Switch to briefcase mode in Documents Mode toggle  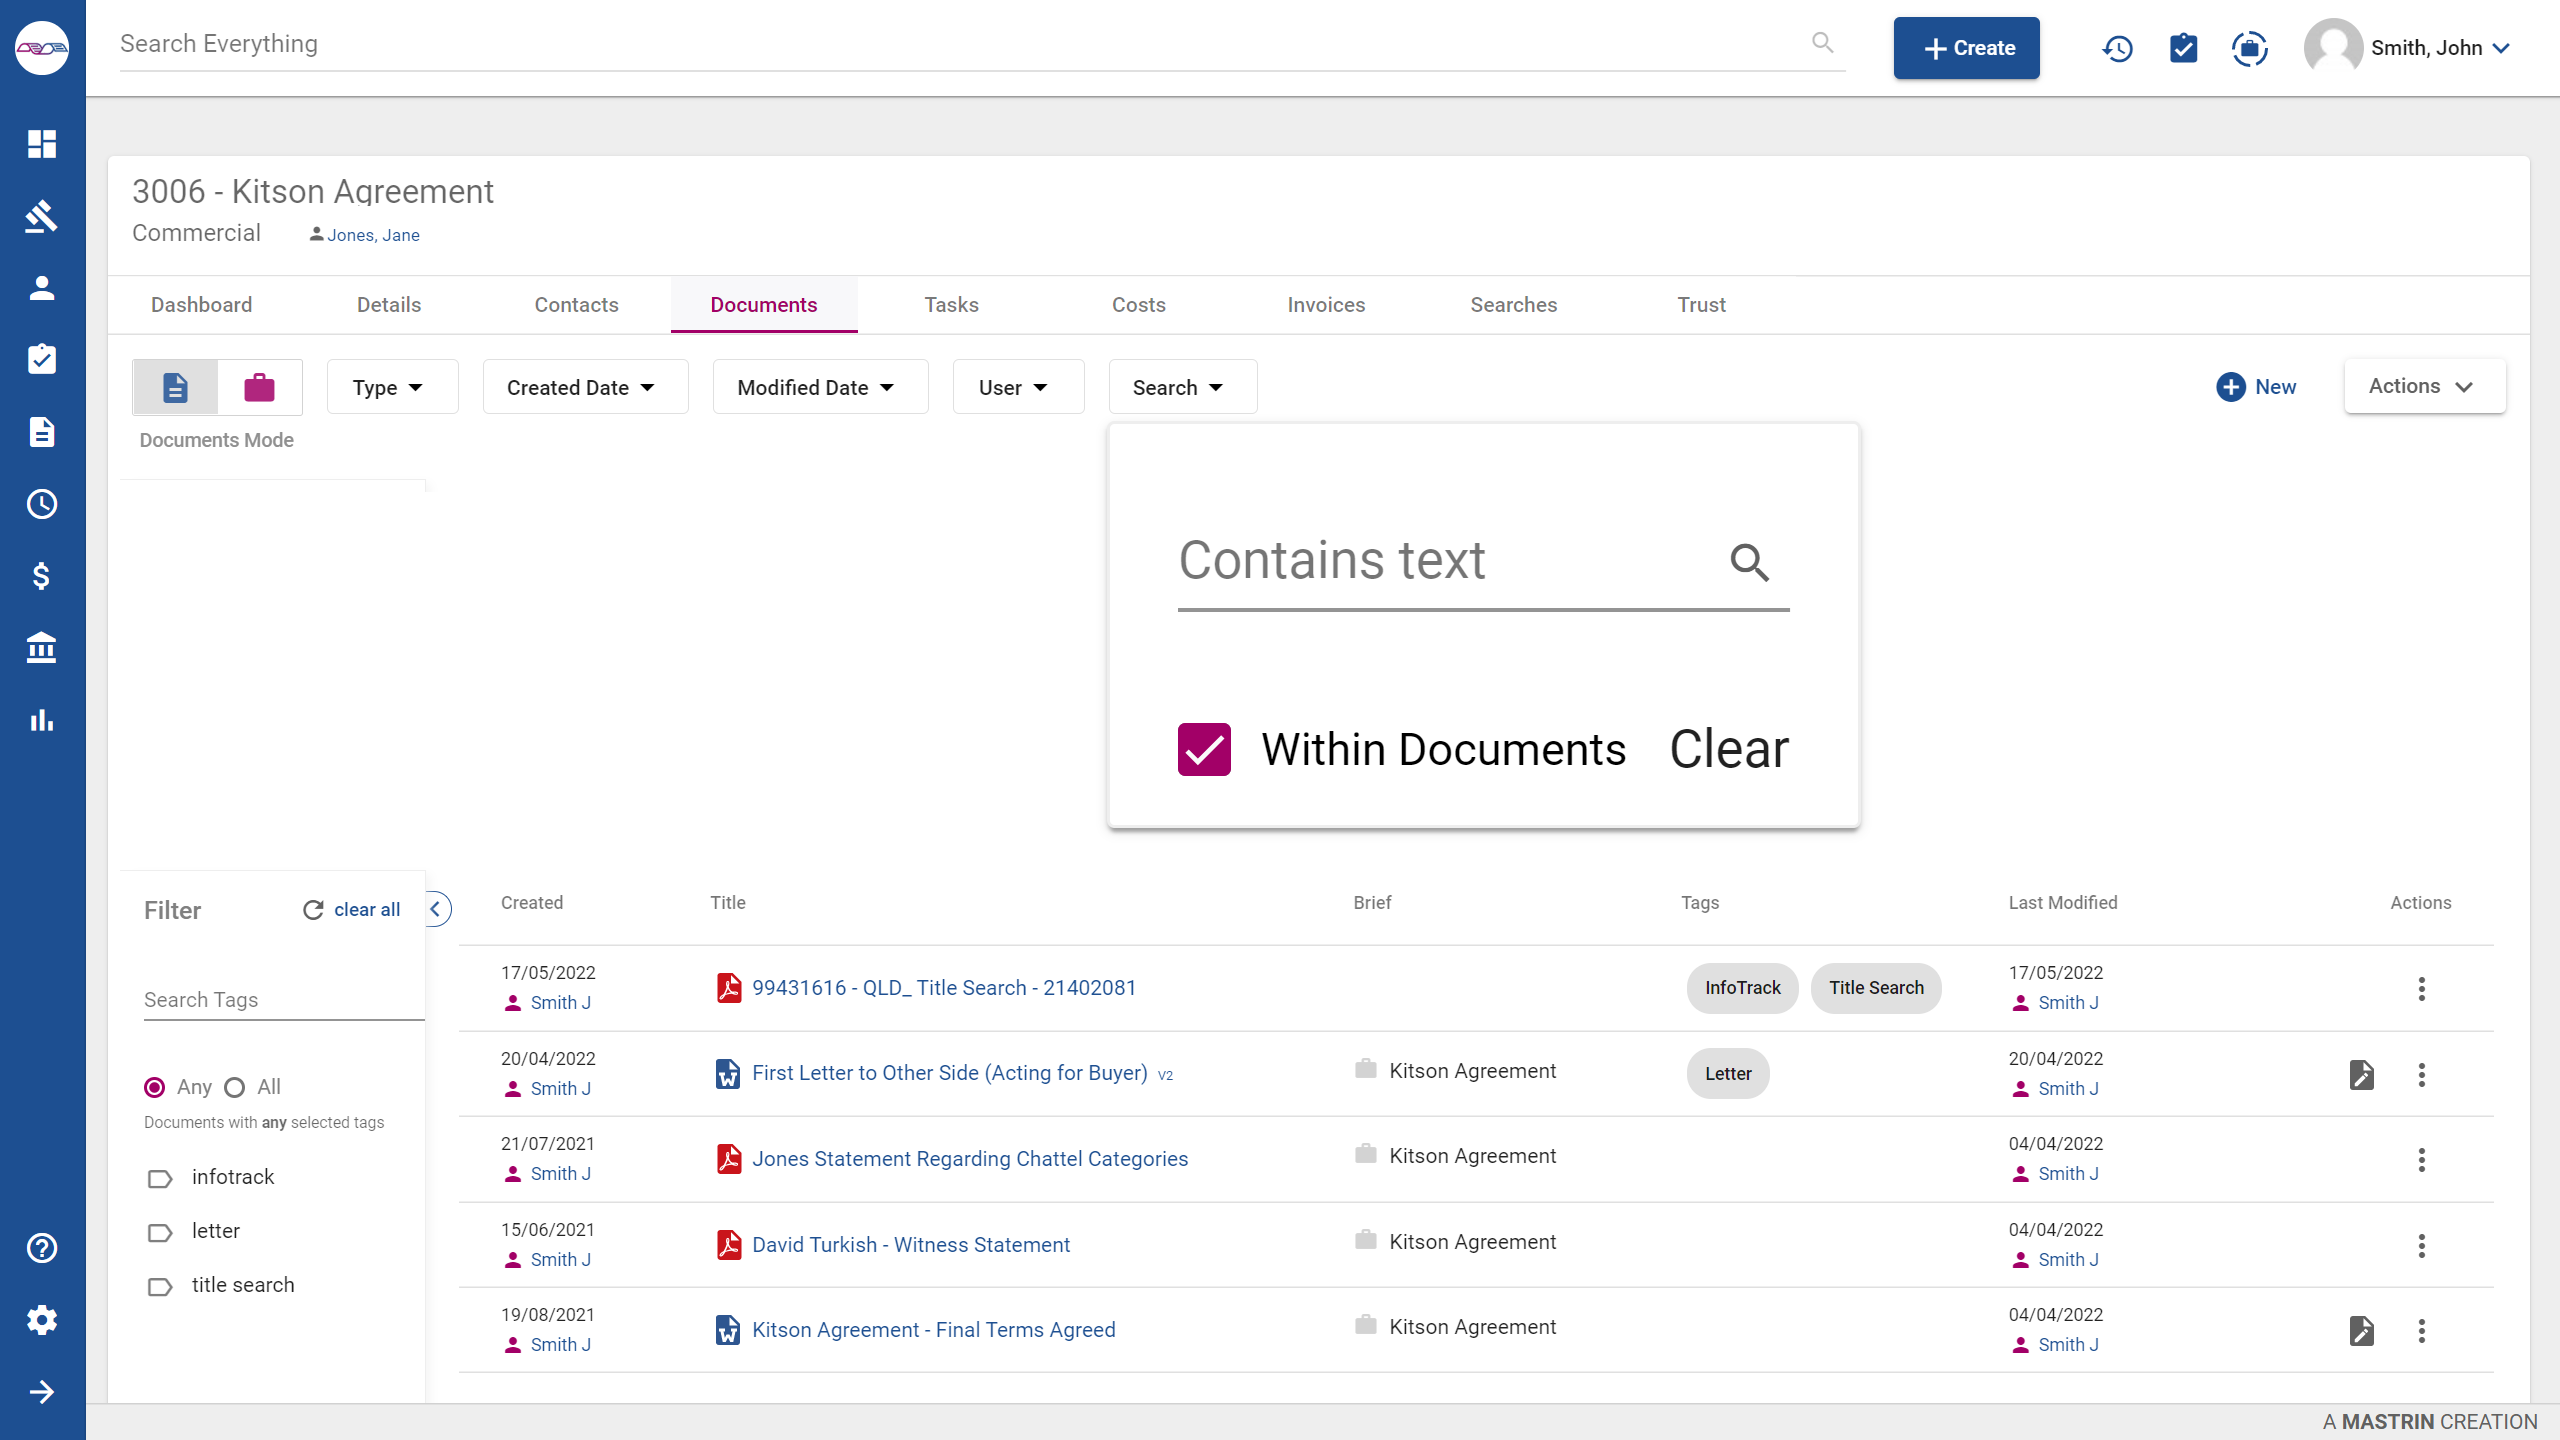tap(259, 387)
